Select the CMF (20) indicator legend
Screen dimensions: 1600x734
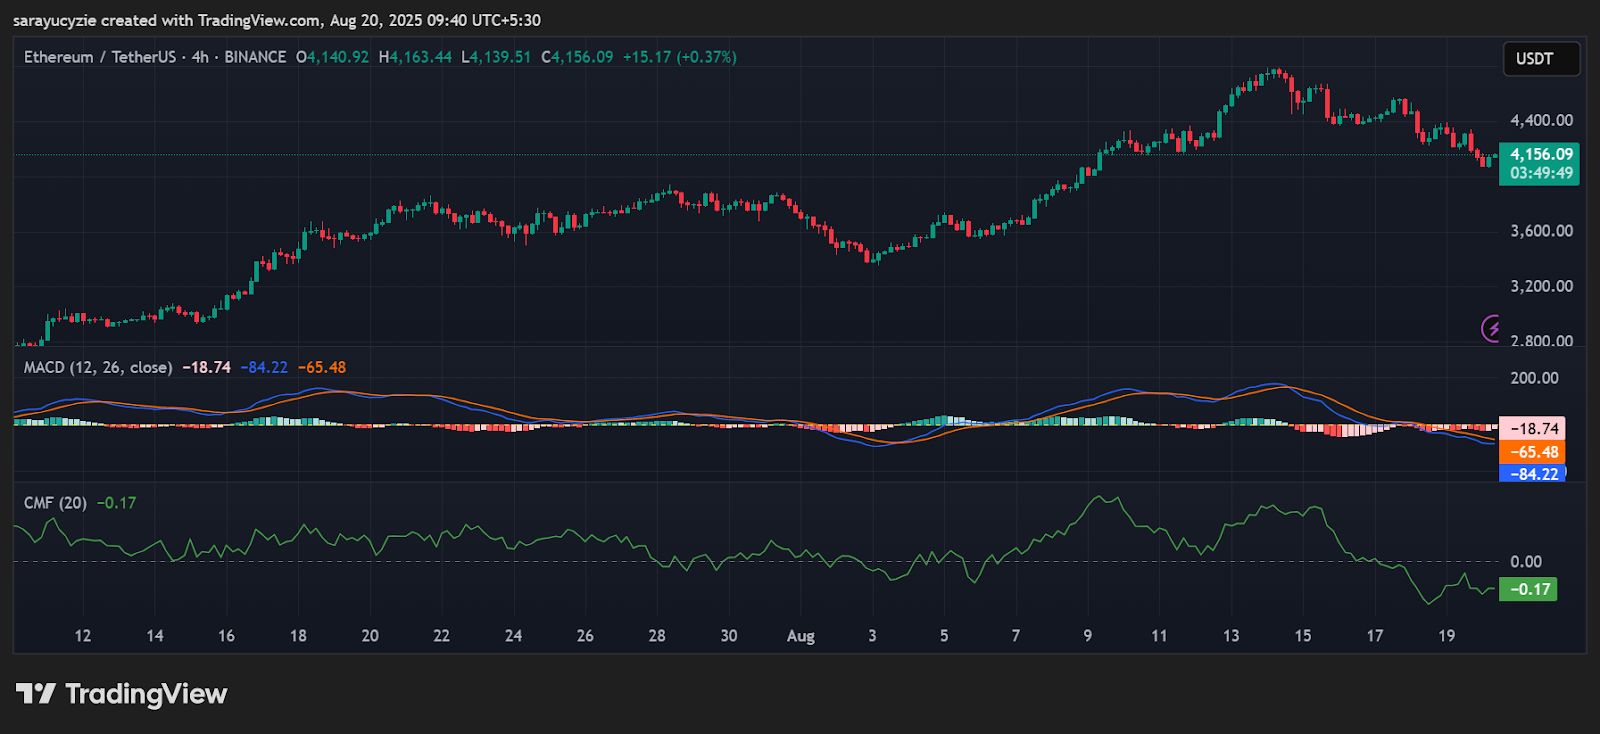click(x=55, y=503)
